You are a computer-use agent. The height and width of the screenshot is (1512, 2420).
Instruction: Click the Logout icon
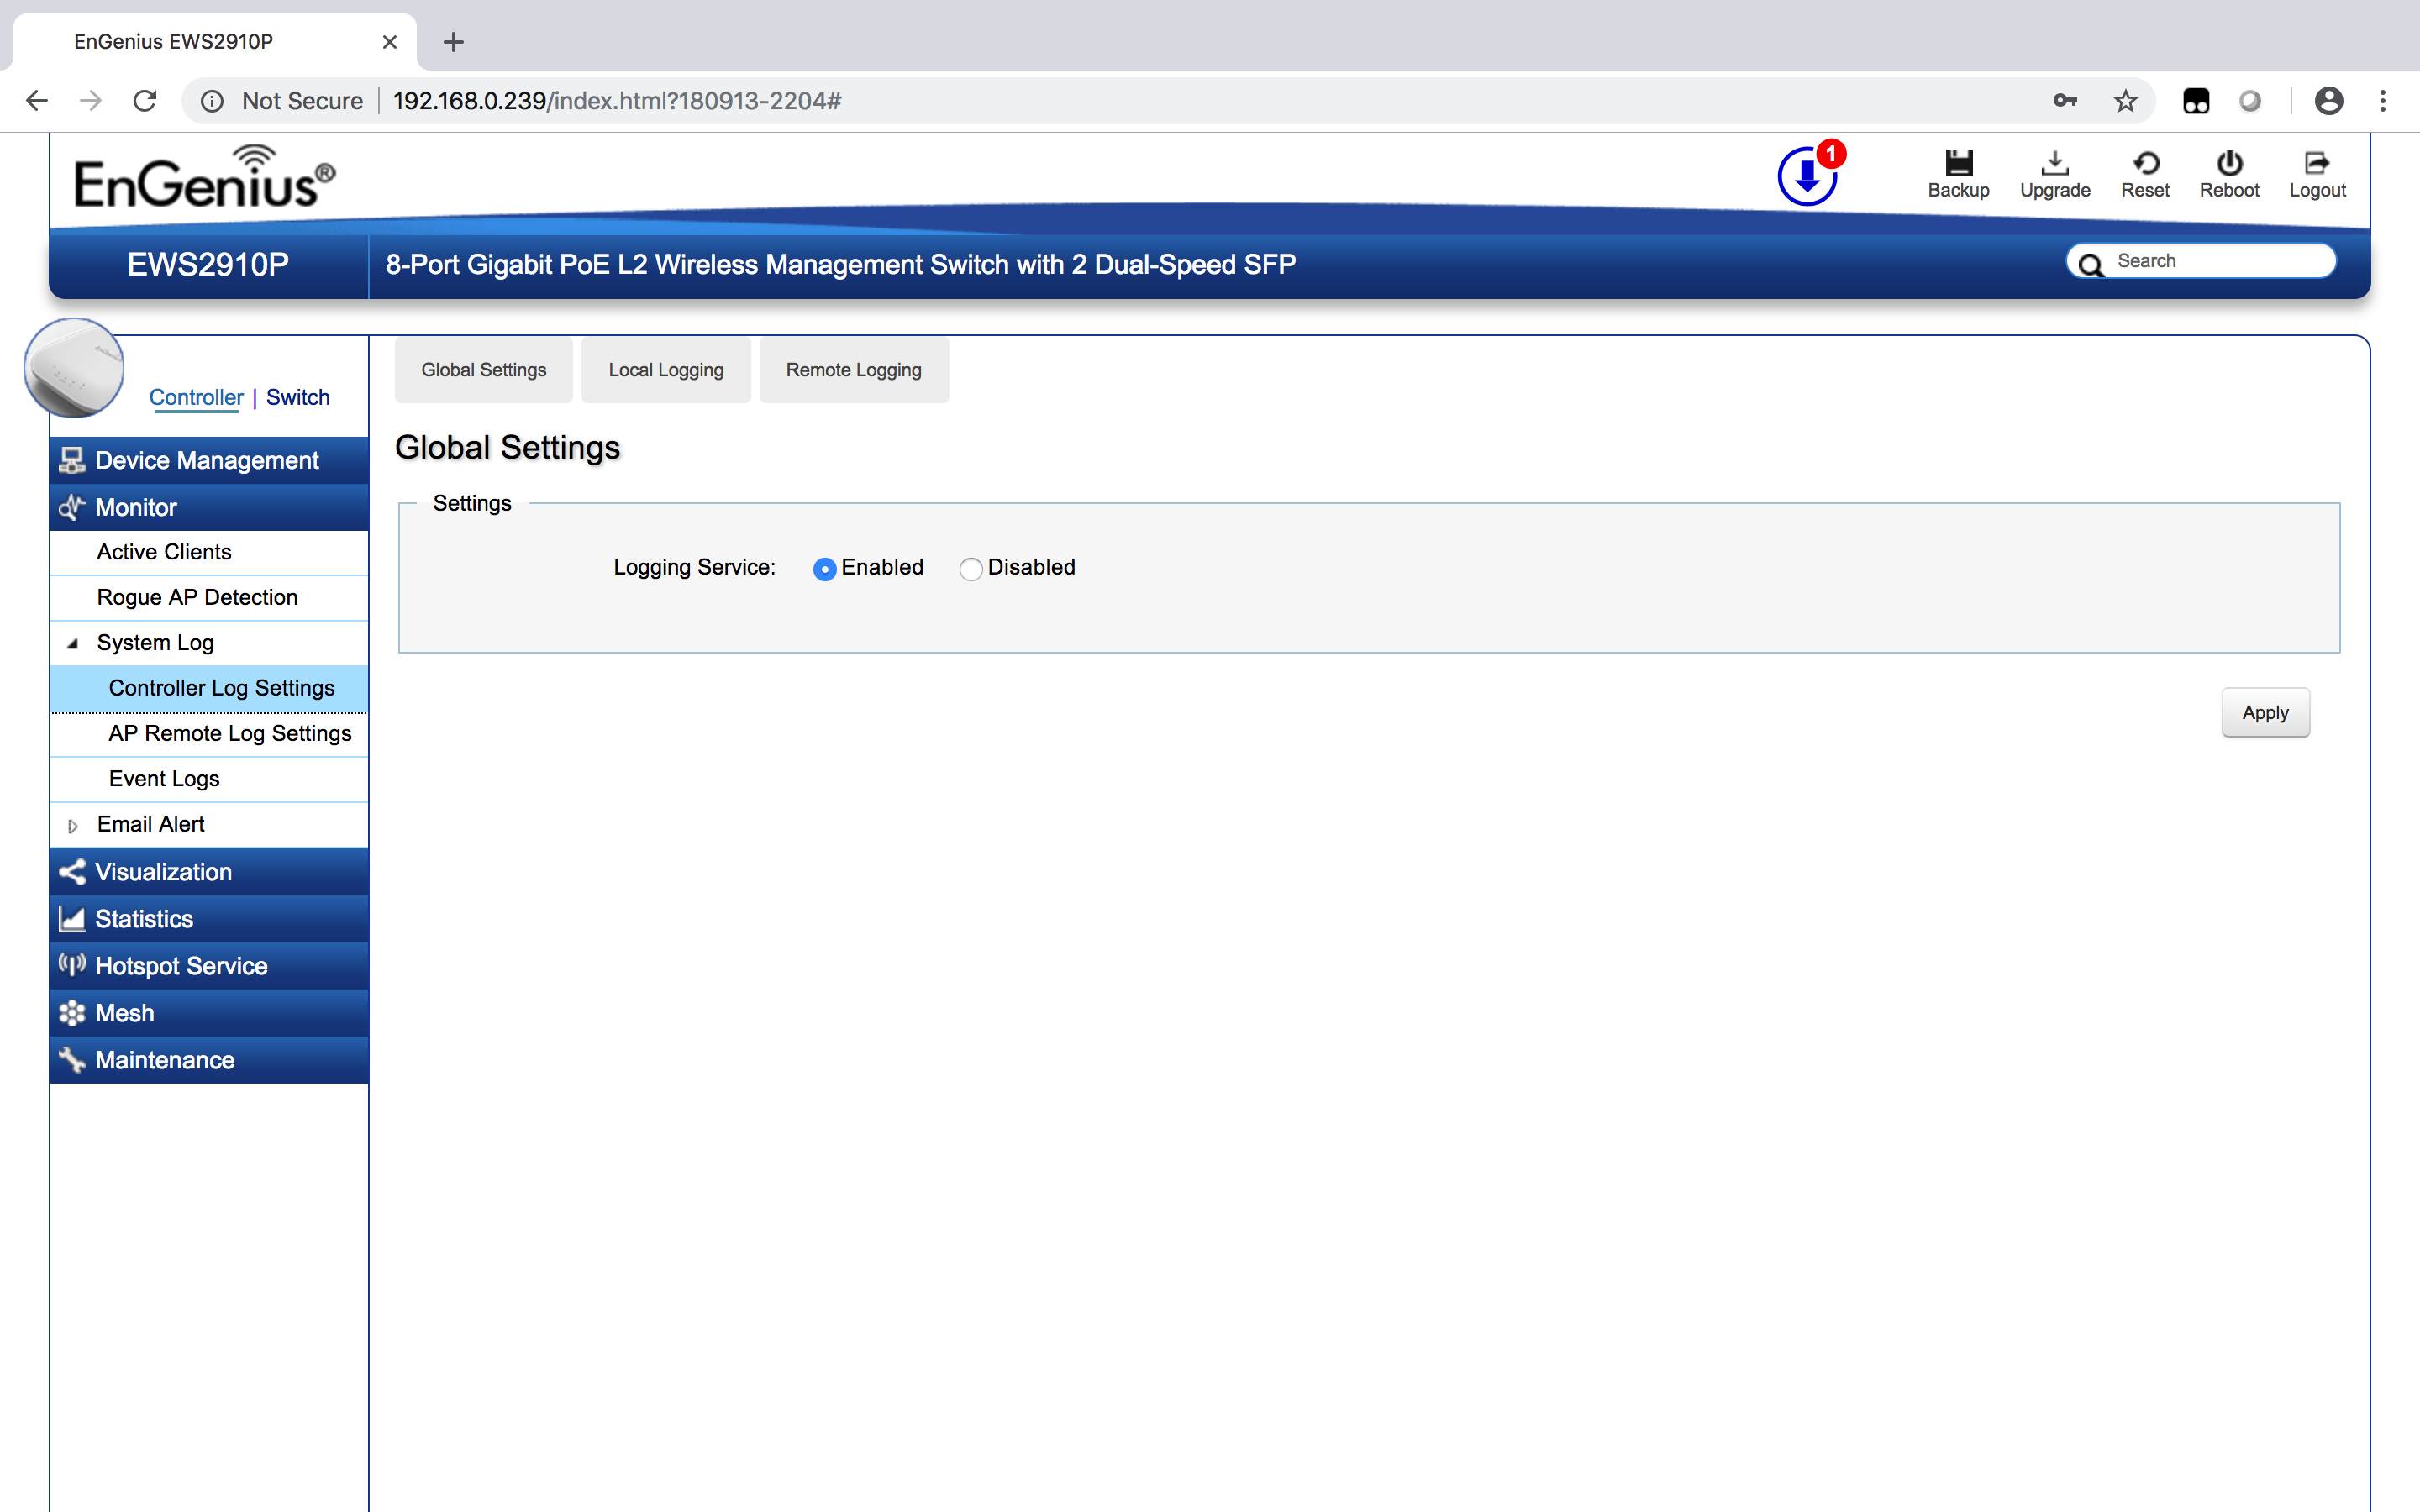(x=2317, y=162)
